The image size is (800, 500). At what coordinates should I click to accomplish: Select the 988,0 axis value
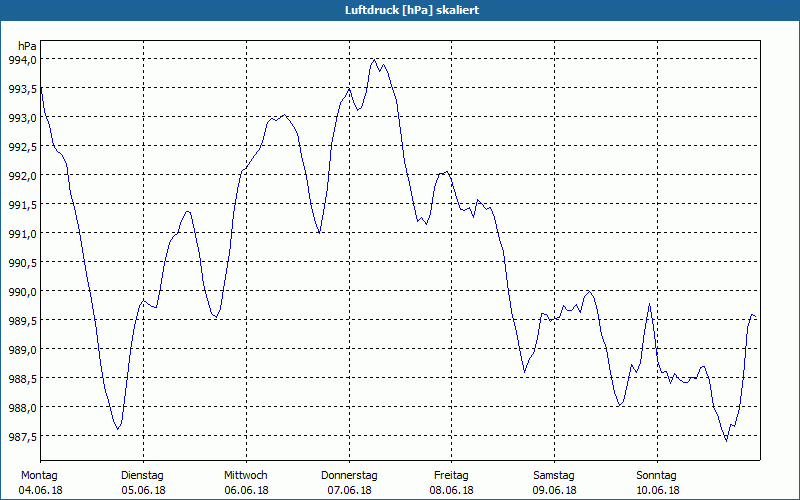[x=22, y=408]
